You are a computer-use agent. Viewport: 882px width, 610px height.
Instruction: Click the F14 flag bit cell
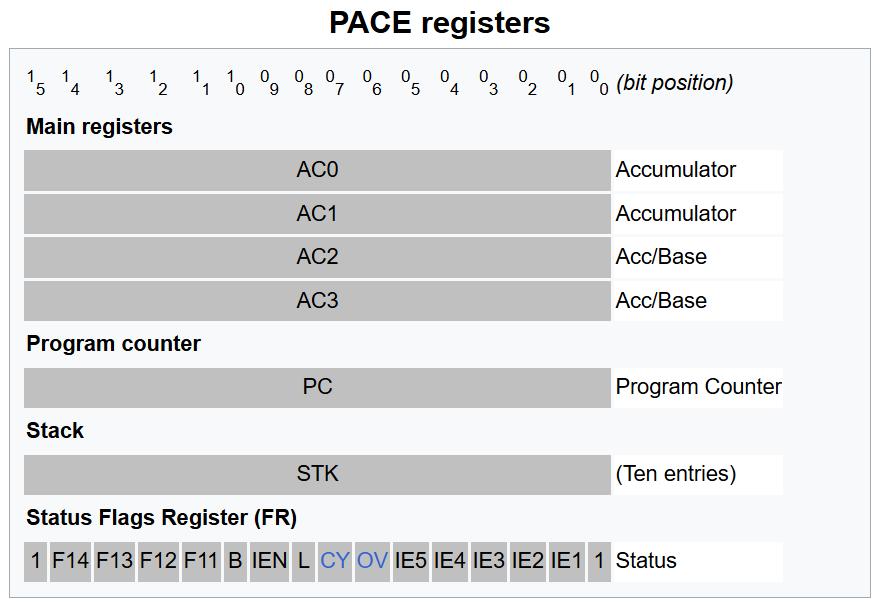pos(70,561)
